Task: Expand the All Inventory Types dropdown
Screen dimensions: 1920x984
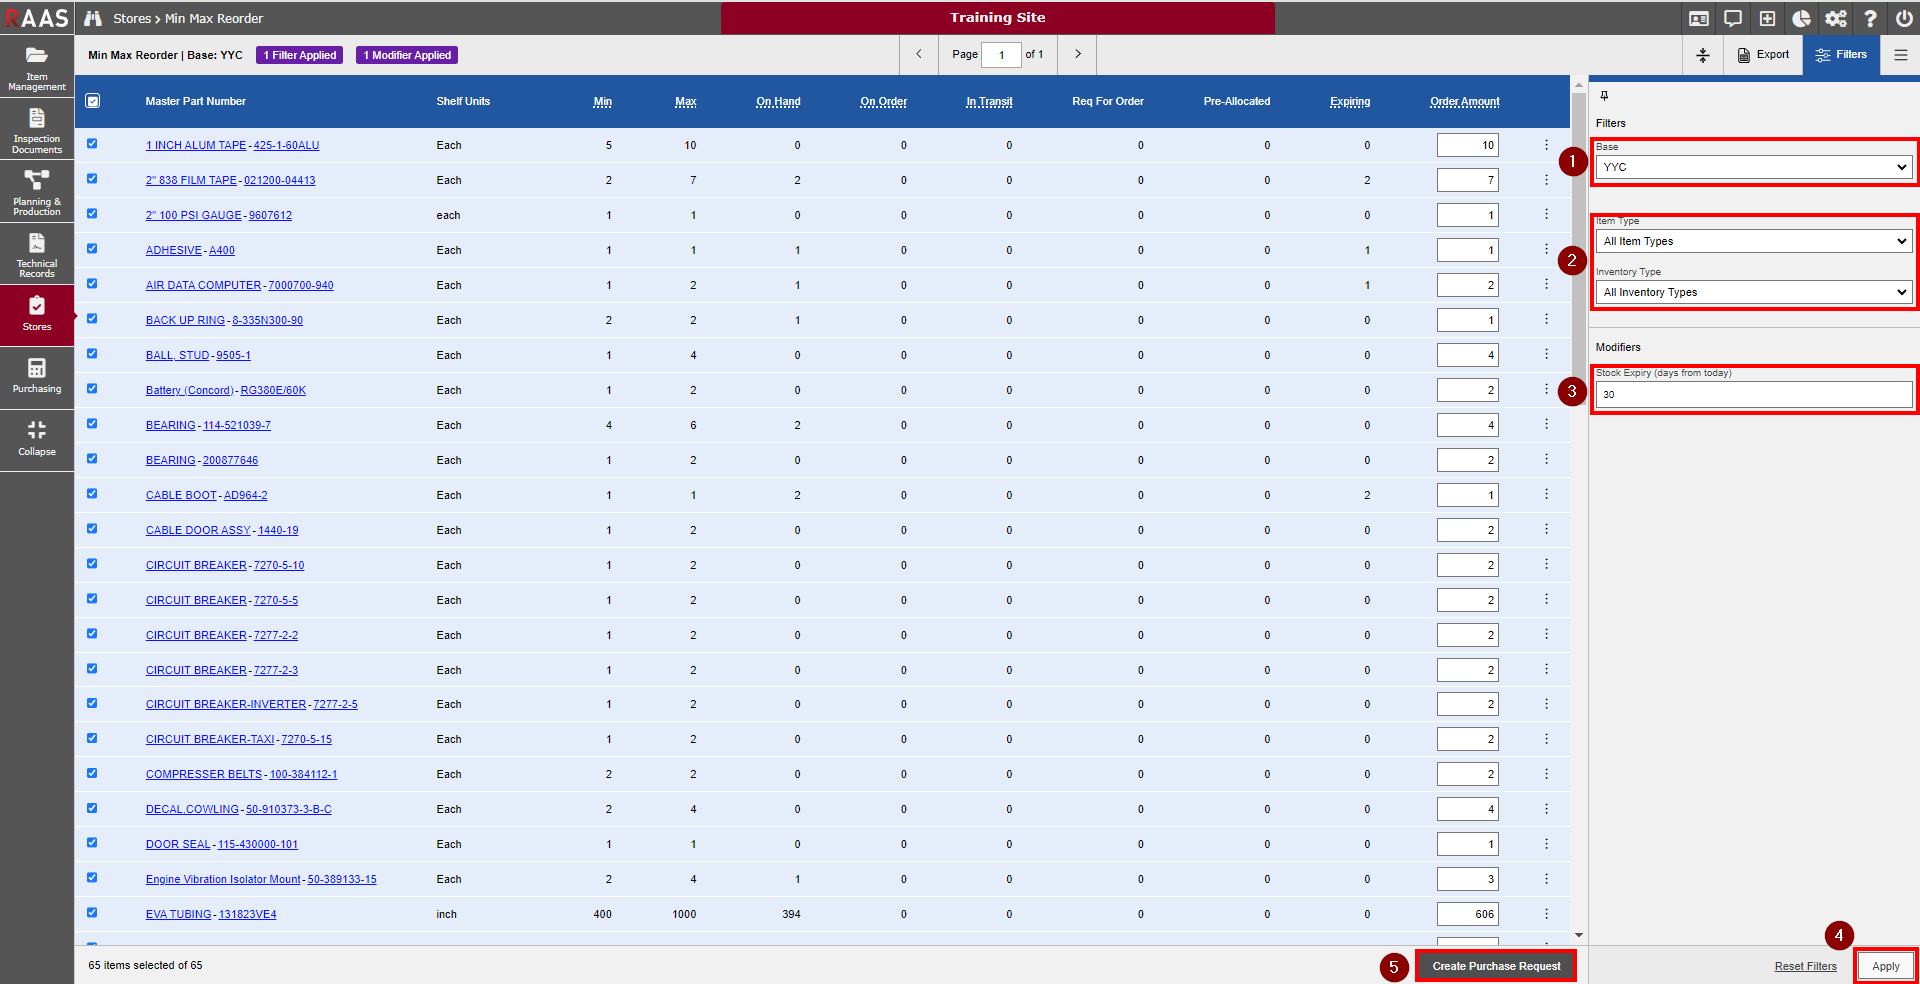Action: 1754,292
